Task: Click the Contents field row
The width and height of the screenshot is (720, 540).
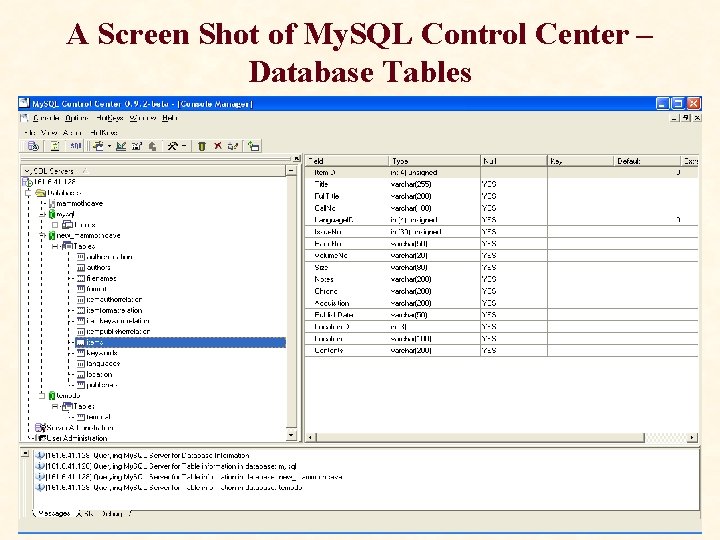Action: (x=501, y=350)
